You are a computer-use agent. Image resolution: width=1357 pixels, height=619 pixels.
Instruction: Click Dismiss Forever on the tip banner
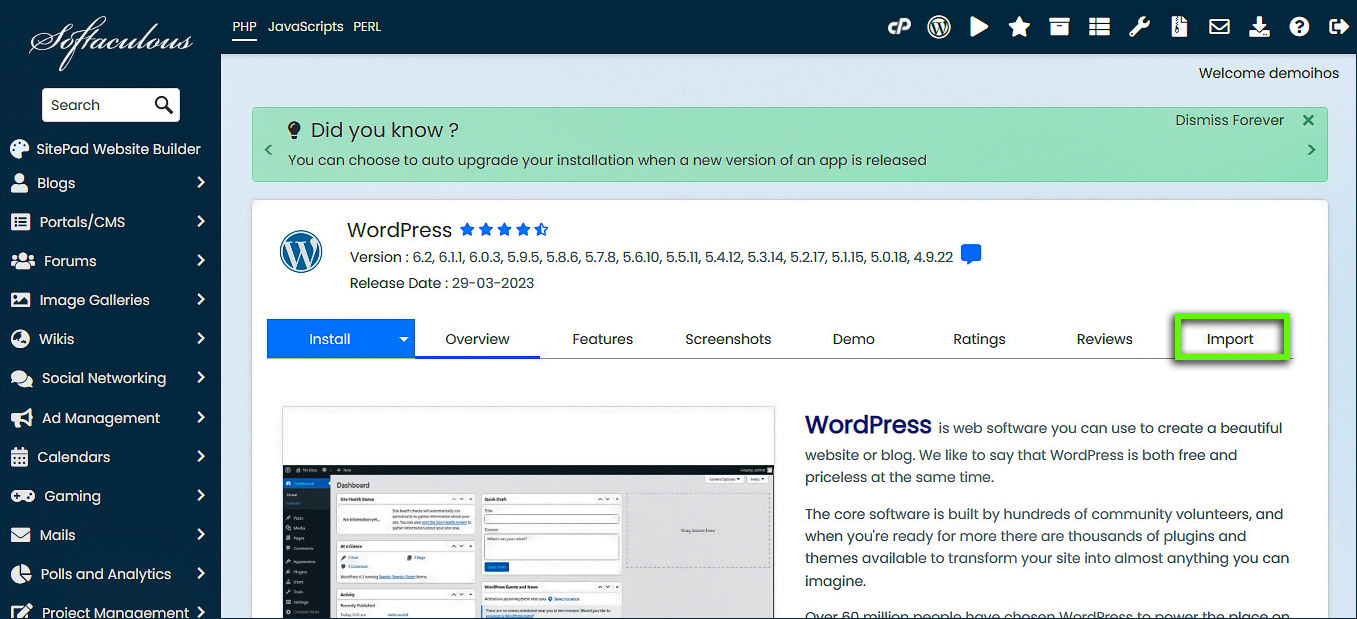[x=1229, y=120]
